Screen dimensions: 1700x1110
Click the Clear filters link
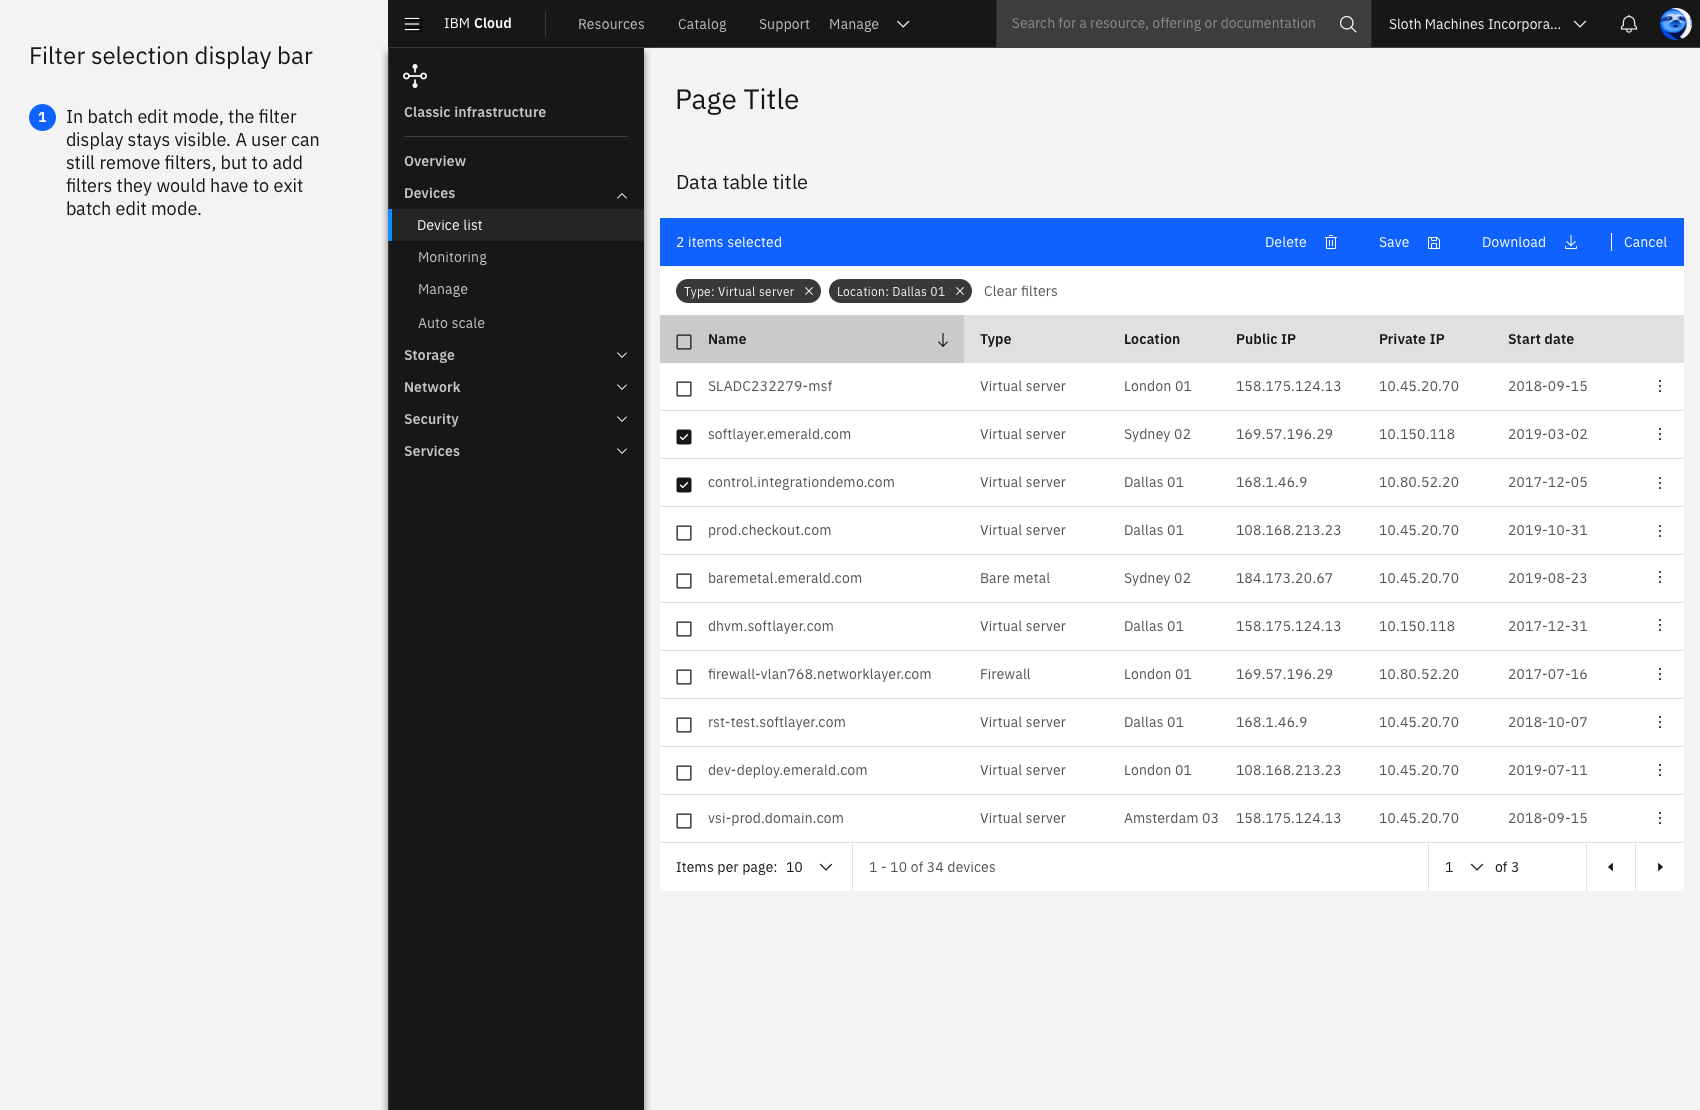pos(1020,291)
